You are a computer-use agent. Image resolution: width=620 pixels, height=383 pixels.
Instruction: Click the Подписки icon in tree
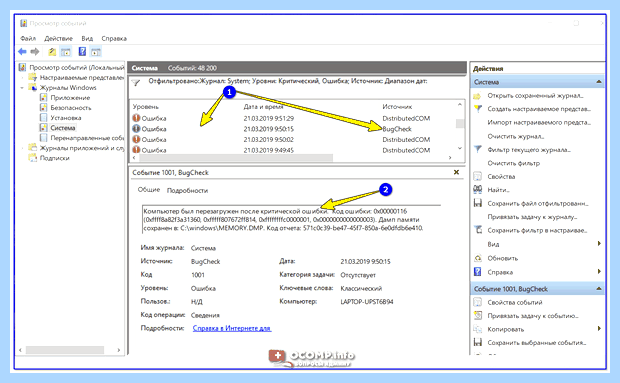33,158
